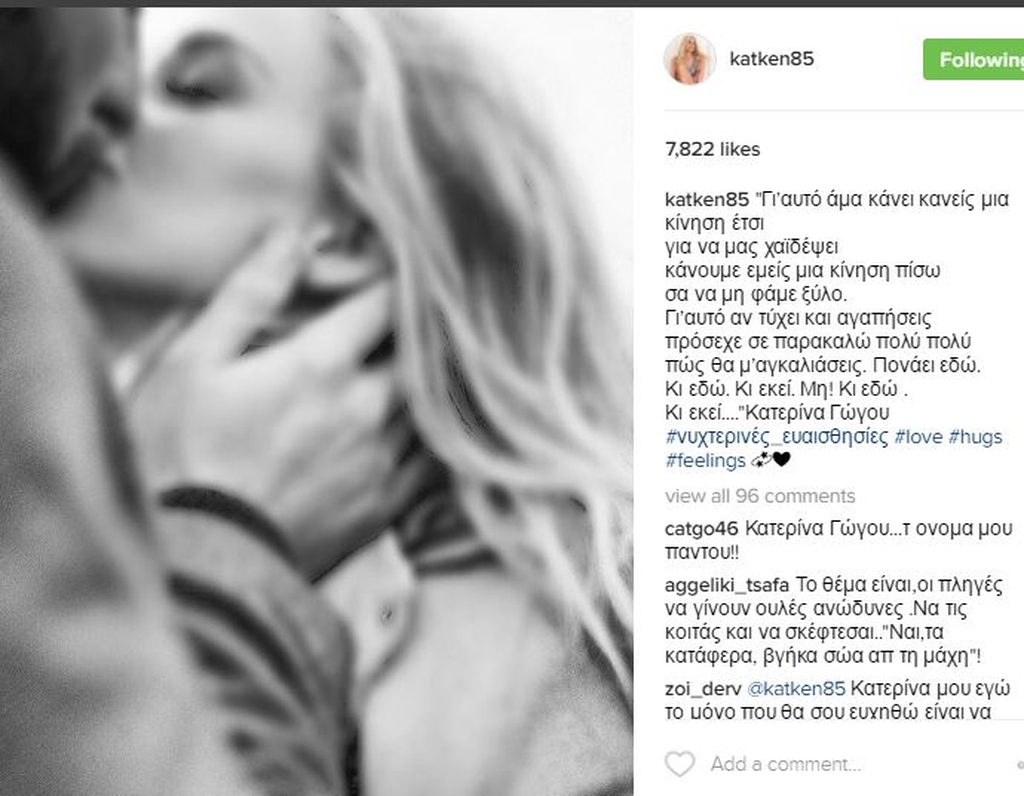Click katken85 username in the caption
Screen dimensions: 1024x796
pos(707,199)
